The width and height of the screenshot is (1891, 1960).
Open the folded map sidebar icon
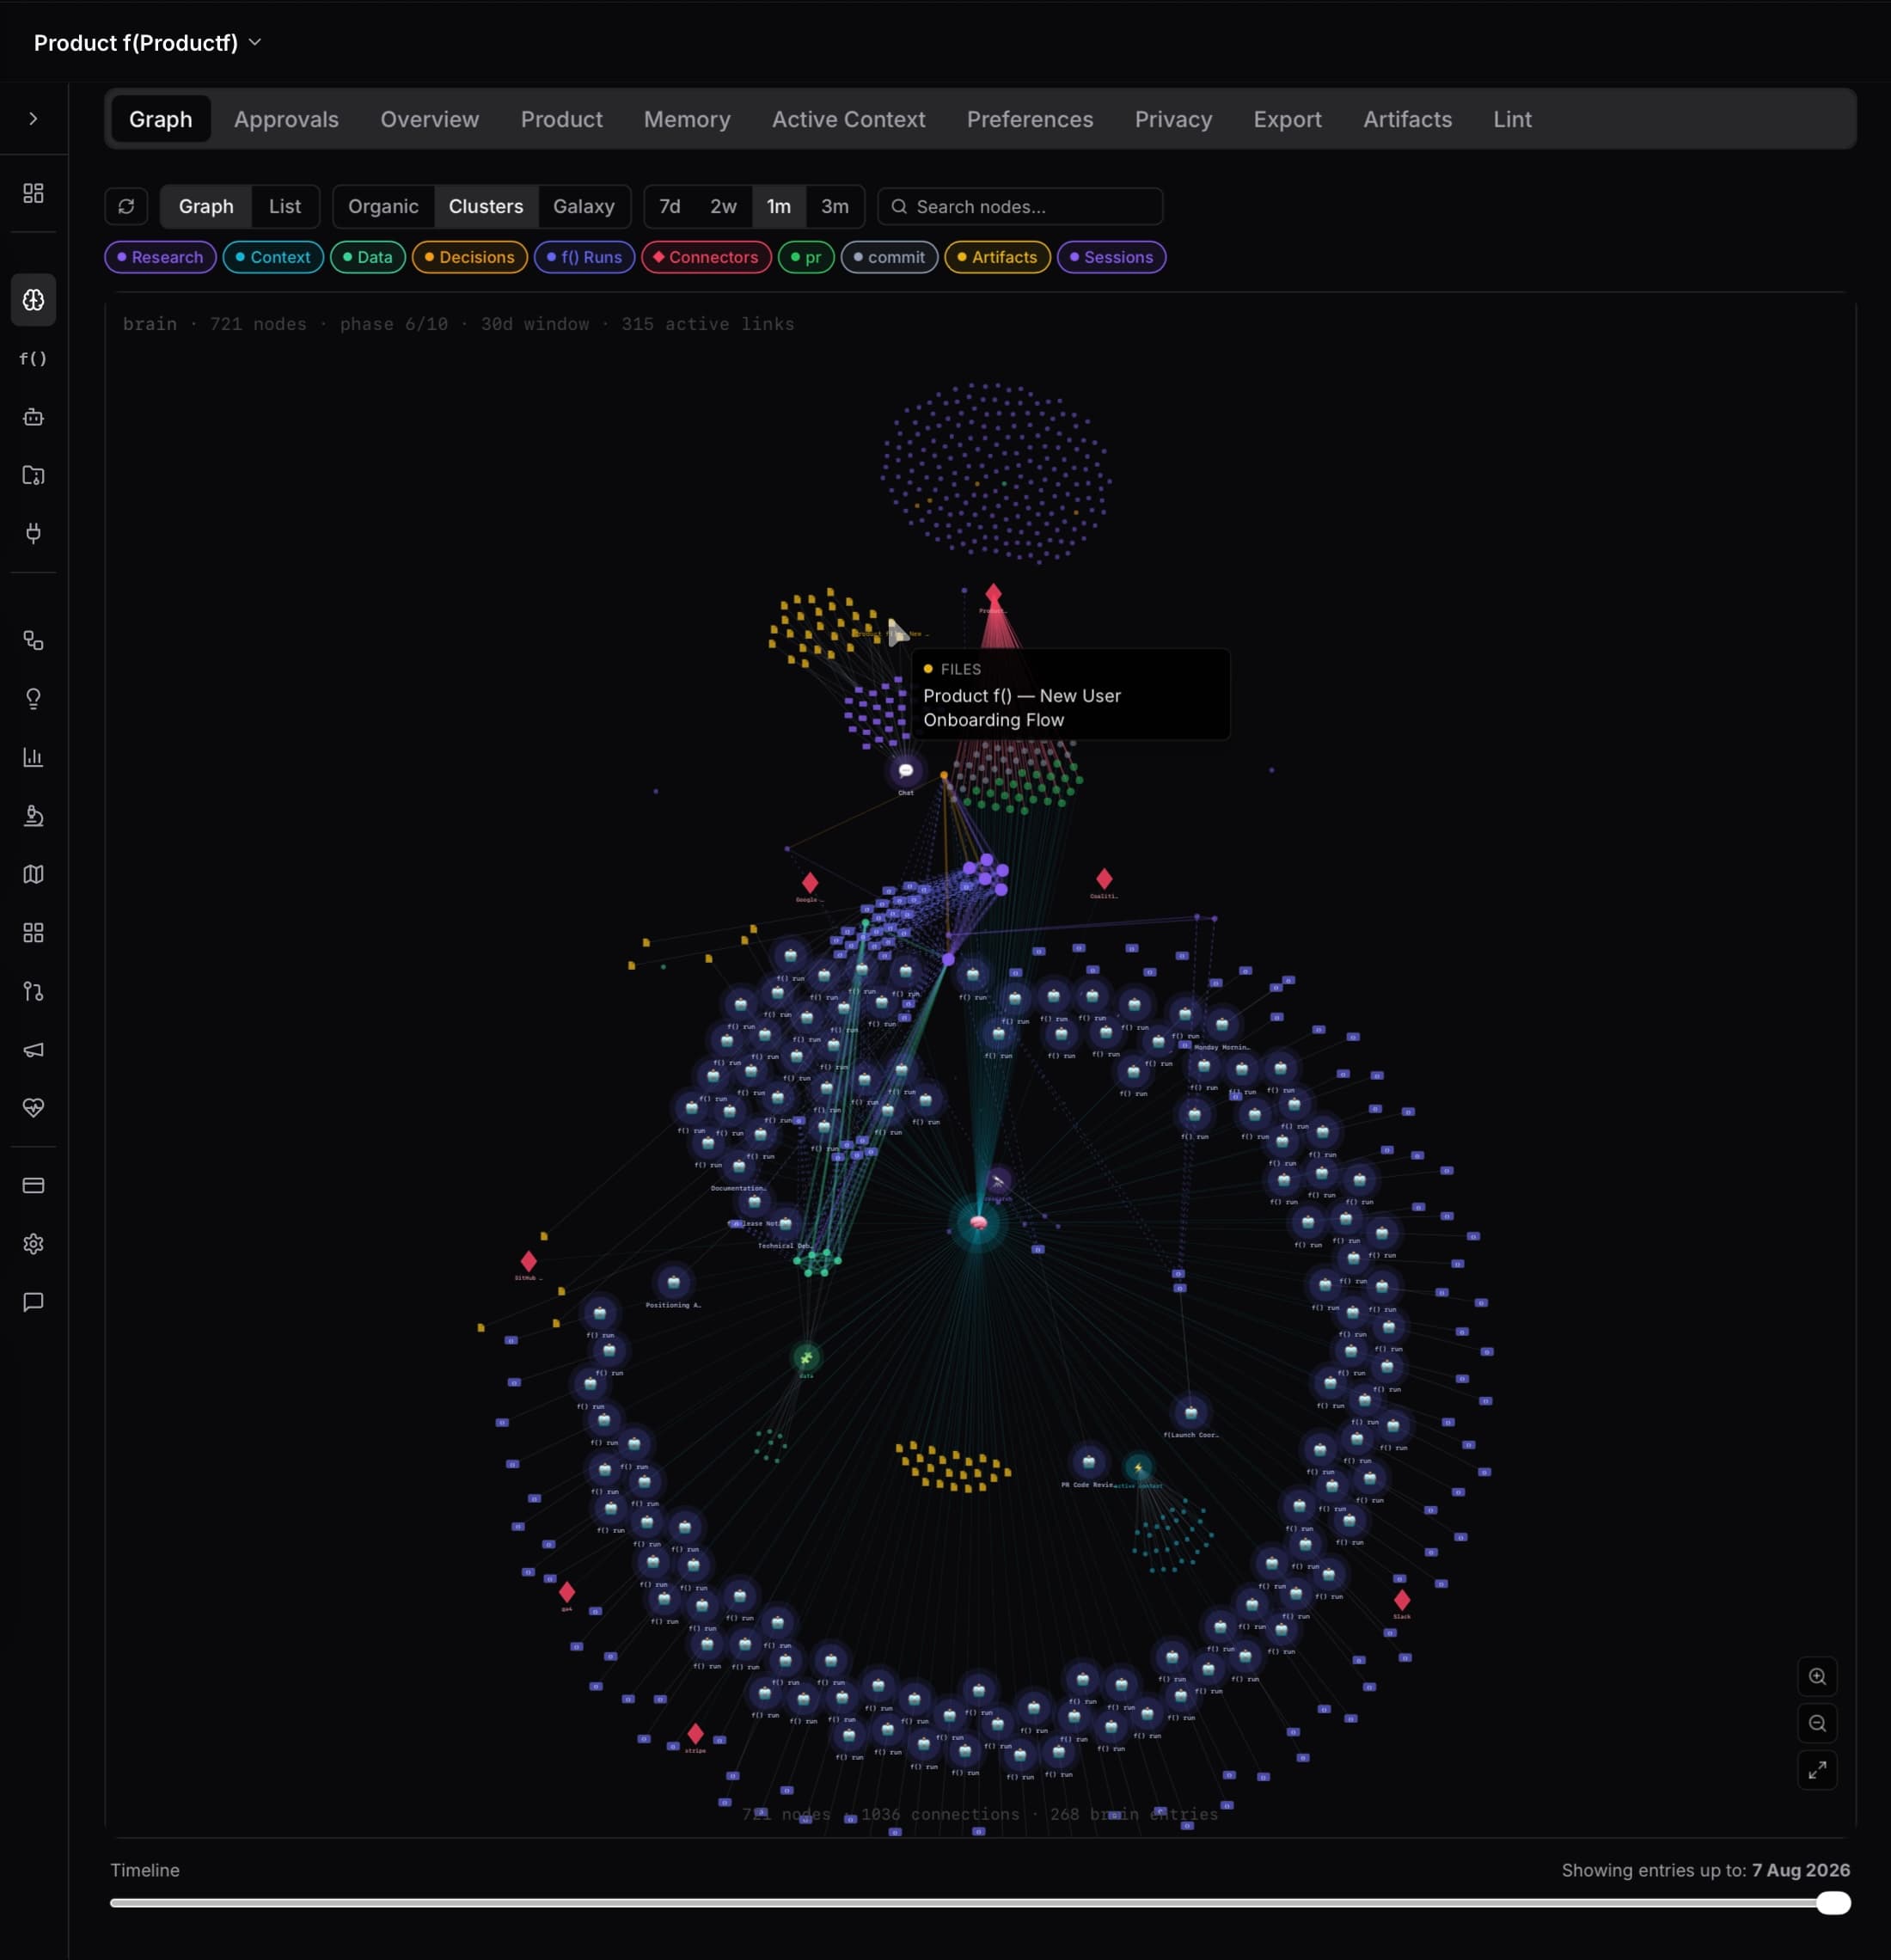point(33,874)
